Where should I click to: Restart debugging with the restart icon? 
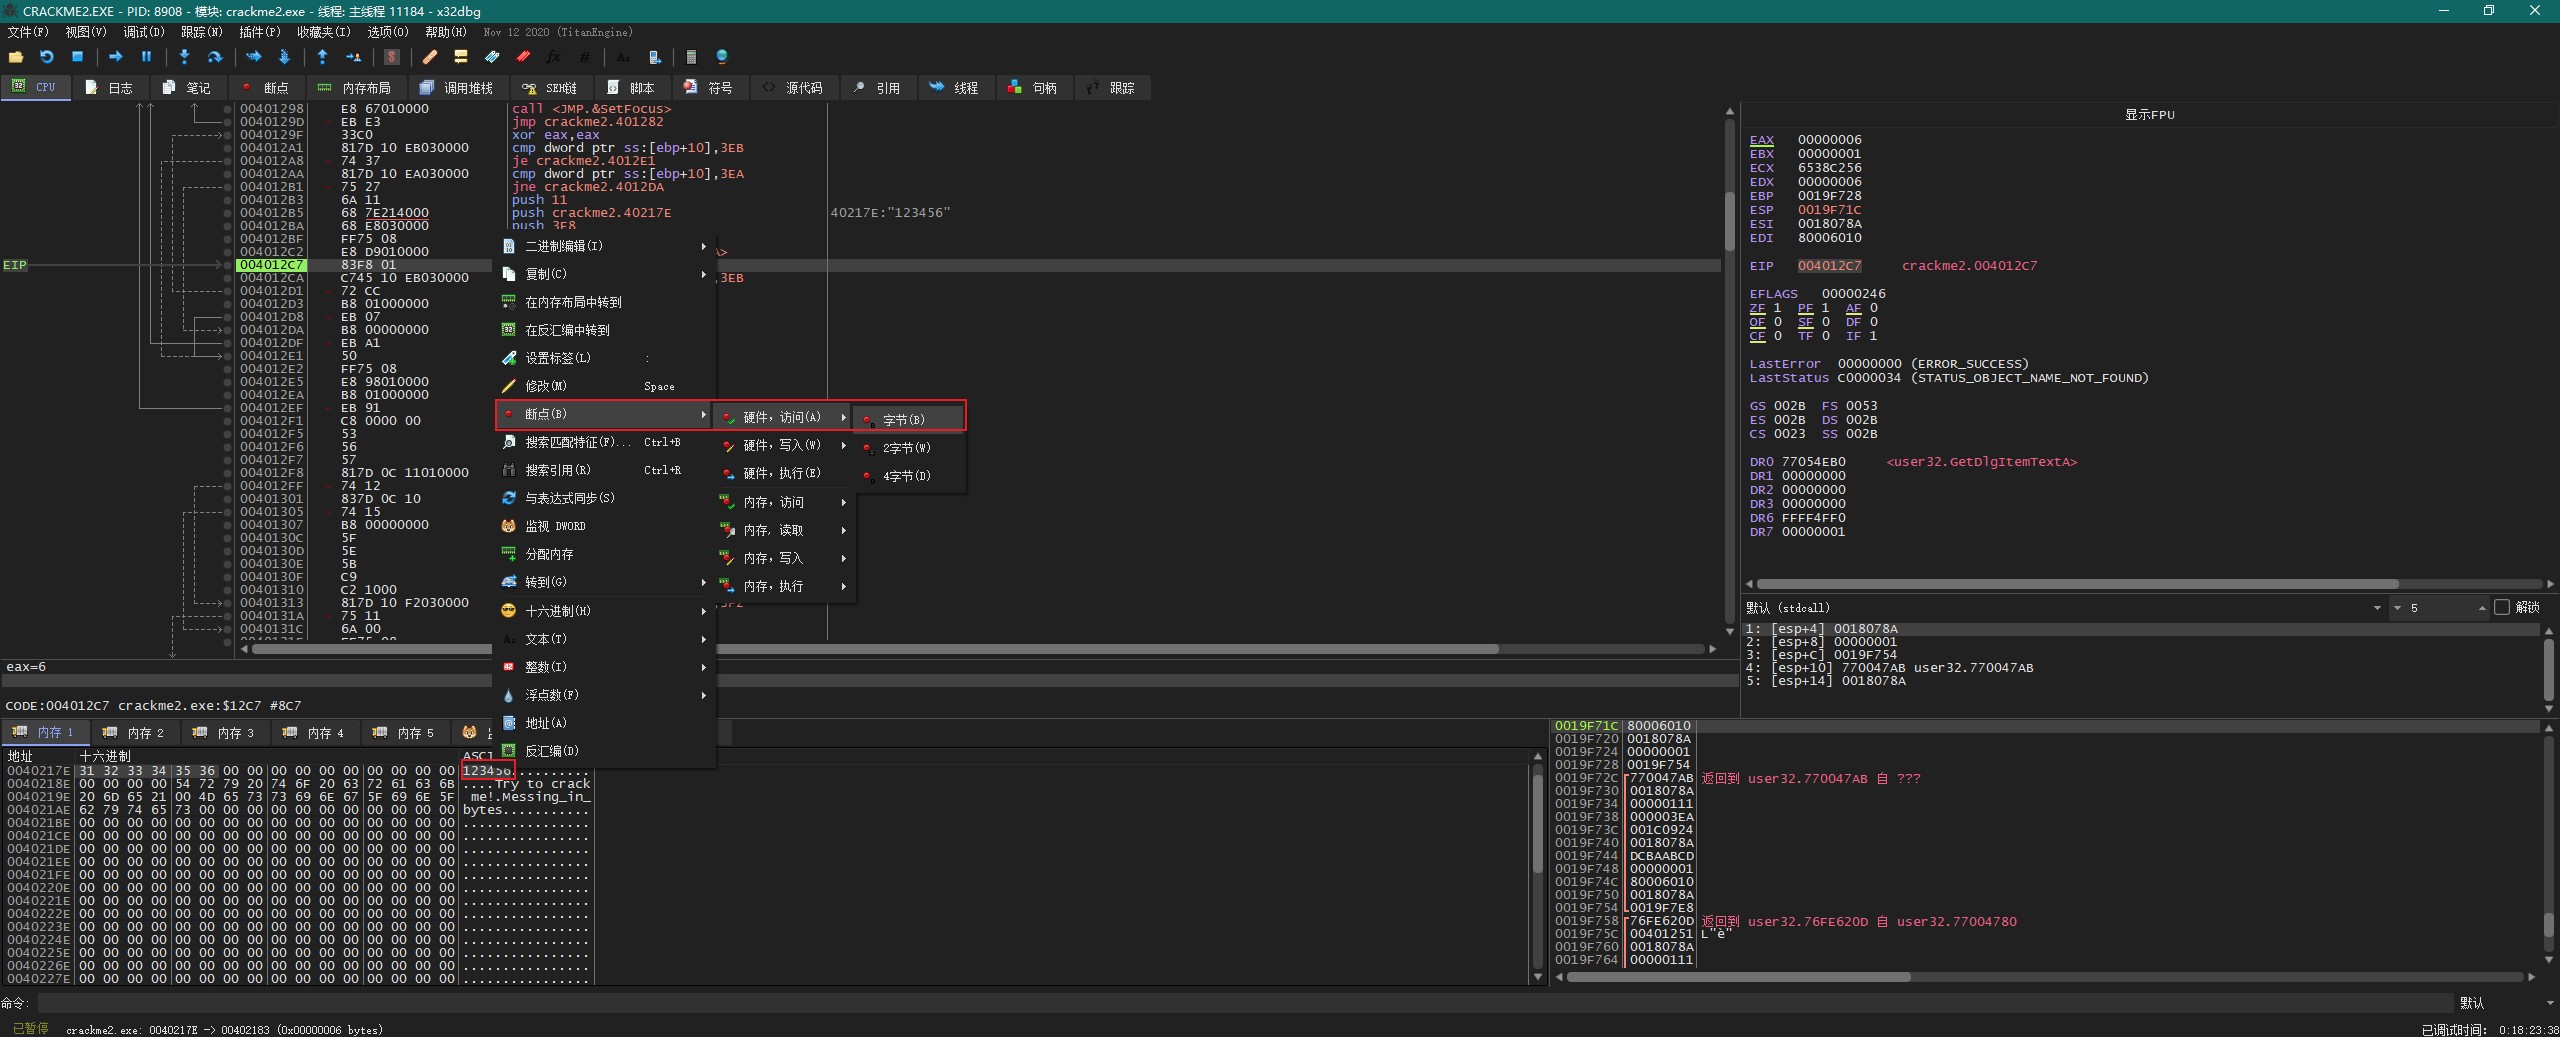(x=46, y=57)
